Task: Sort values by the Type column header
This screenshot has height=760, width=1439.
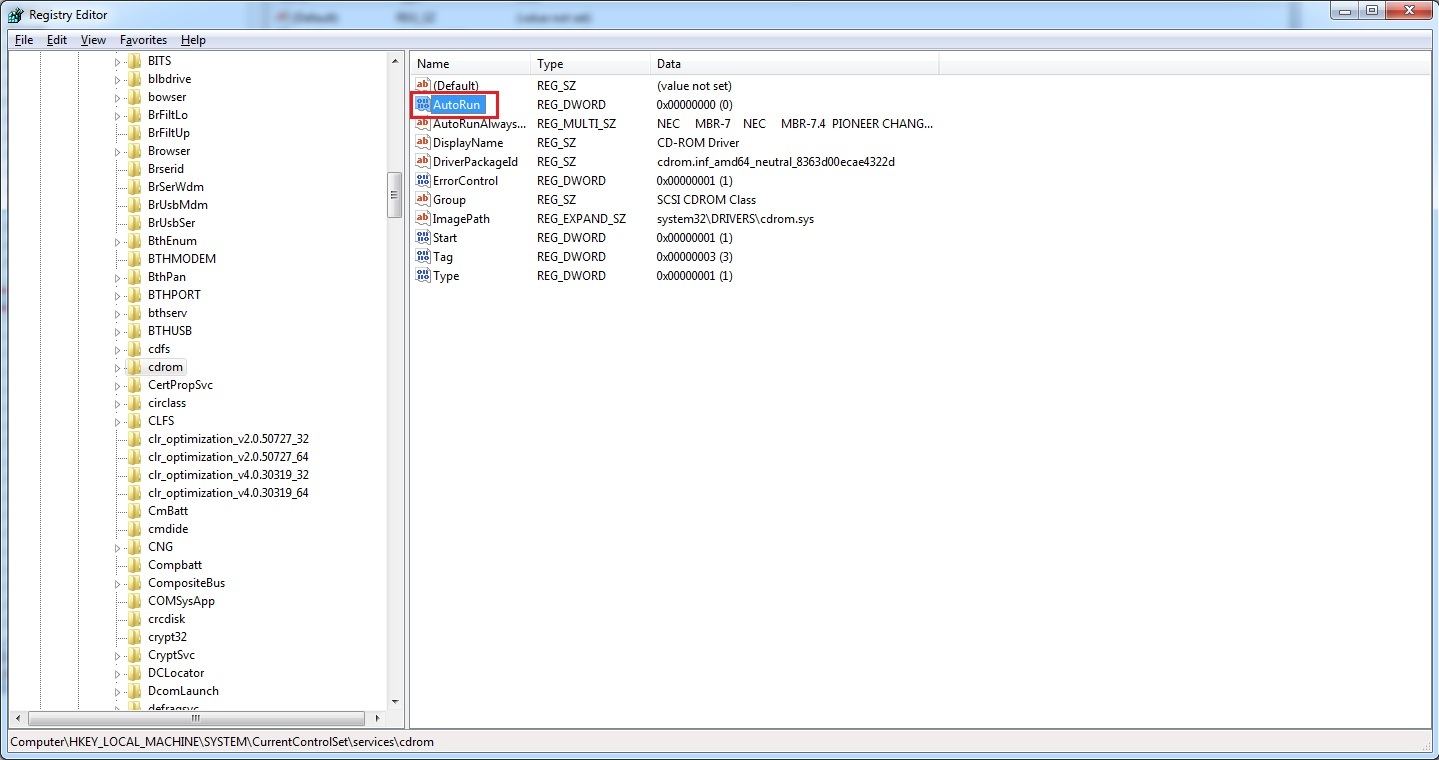Action: coord(590,64)
